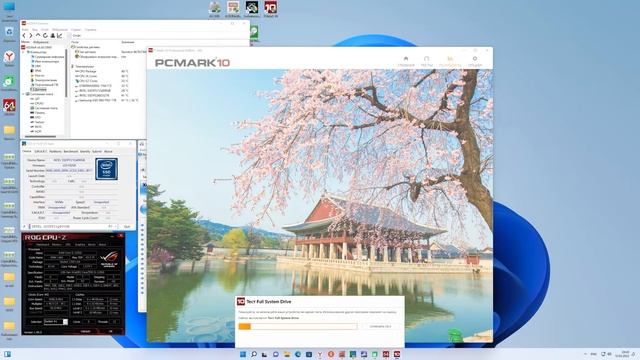Open the Mainboard tab in ROG CPU-Z

pyautogui.click(x=42, y=244)
